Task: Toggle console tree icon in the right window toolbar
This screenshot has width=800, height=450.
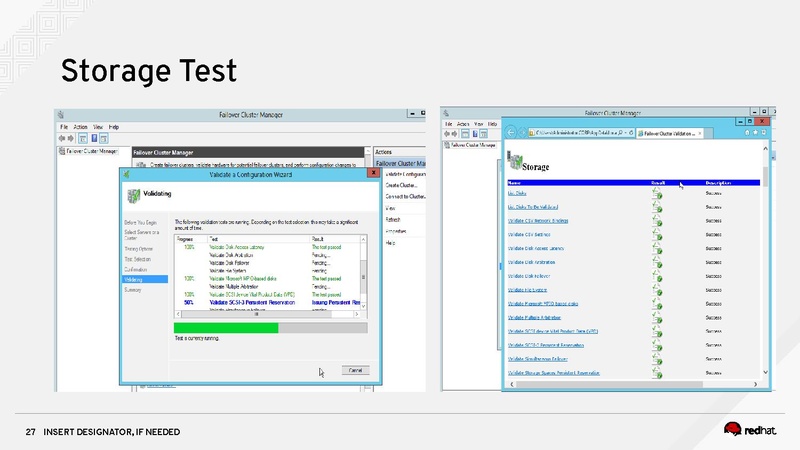Action: click(465, 134)
